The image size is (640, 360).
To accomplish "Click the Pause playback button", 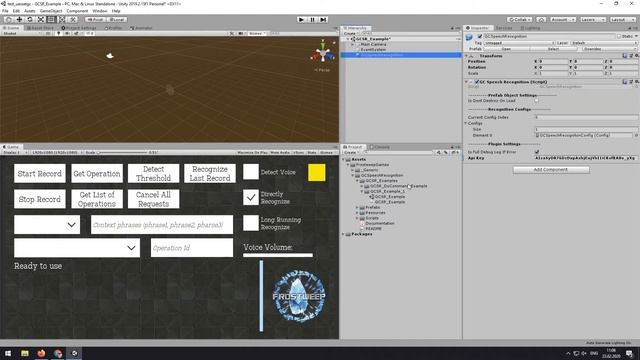I will [312, 20].
